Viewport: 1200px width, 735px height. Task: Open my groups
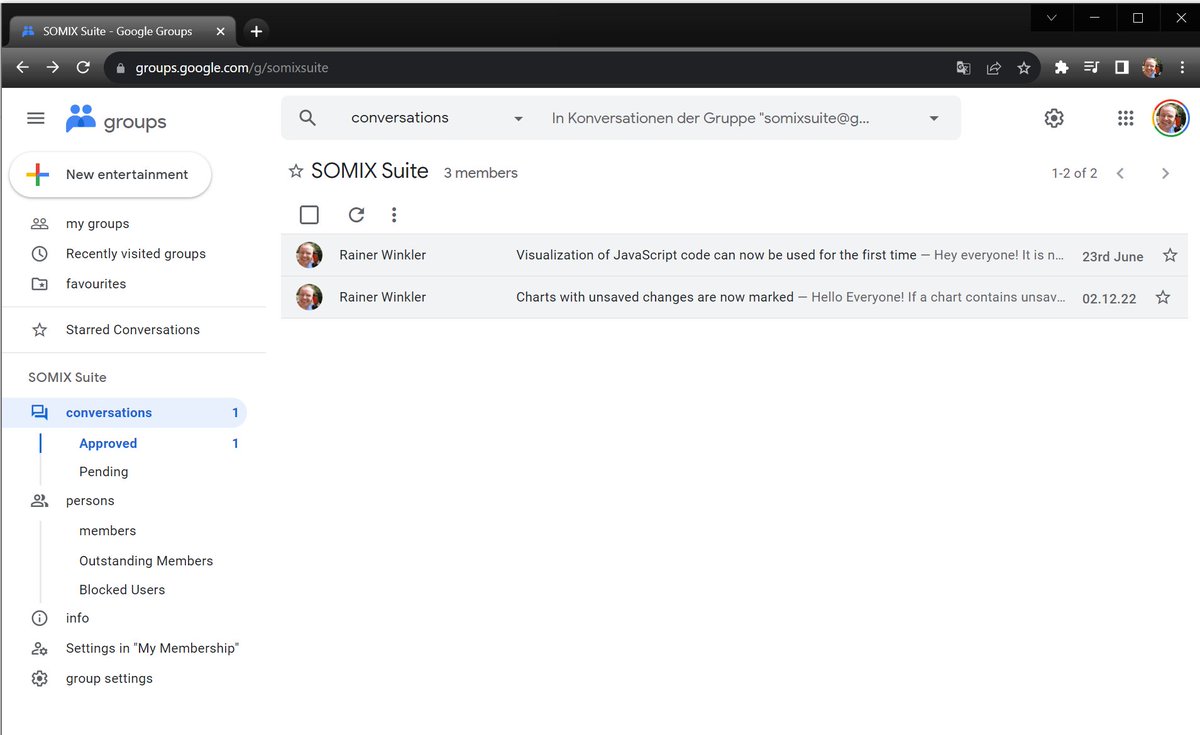point(97,224)
